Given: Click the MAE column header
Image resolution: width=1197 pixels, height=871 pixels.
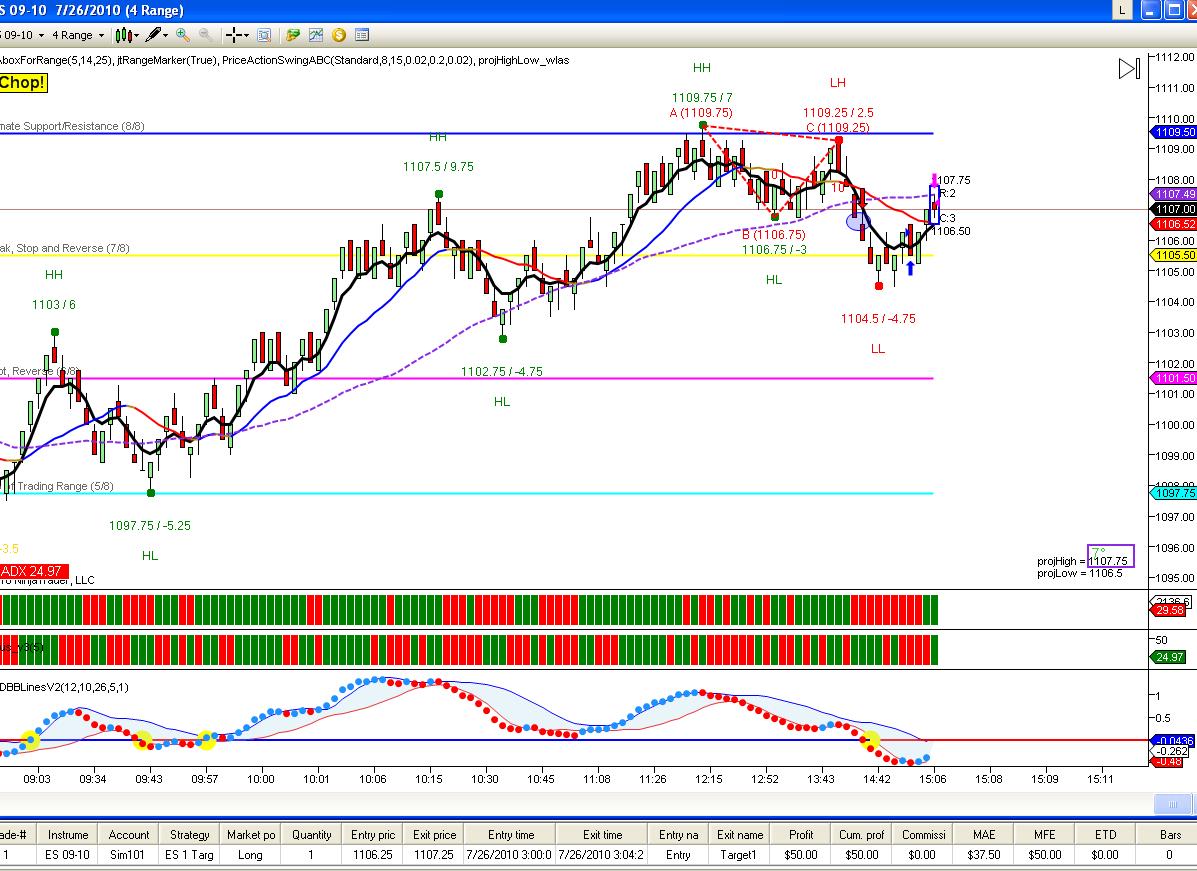Looking at the screenshot, I should [x=984, y=834].
